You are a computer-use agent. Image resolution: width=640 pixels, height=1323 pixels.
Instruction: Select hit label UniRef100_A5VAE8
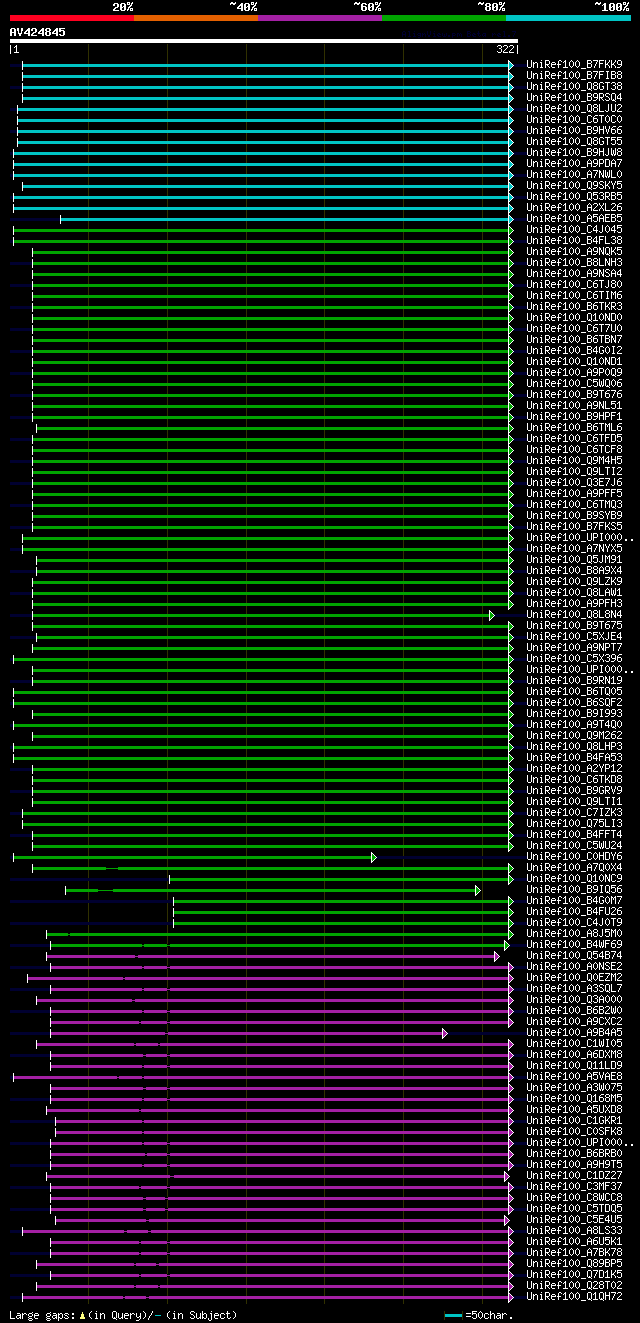(574, 1077)
